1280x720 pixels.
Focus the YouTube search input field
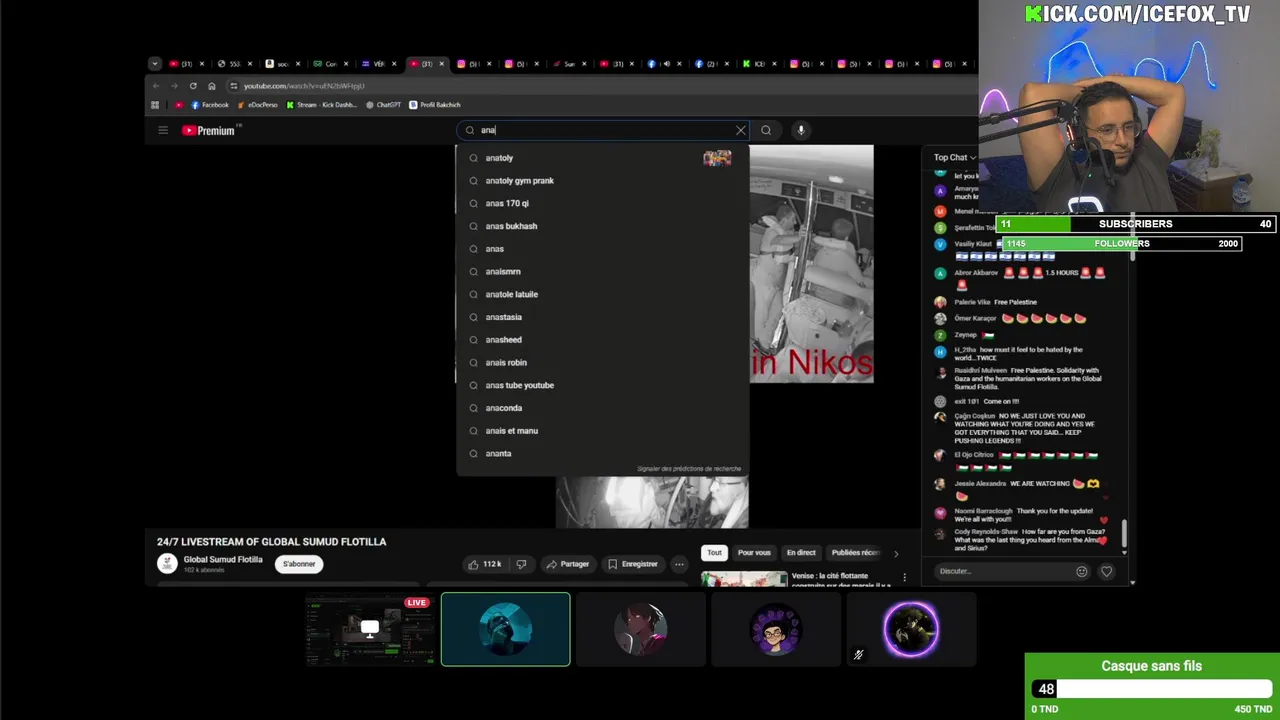[605, 130]
